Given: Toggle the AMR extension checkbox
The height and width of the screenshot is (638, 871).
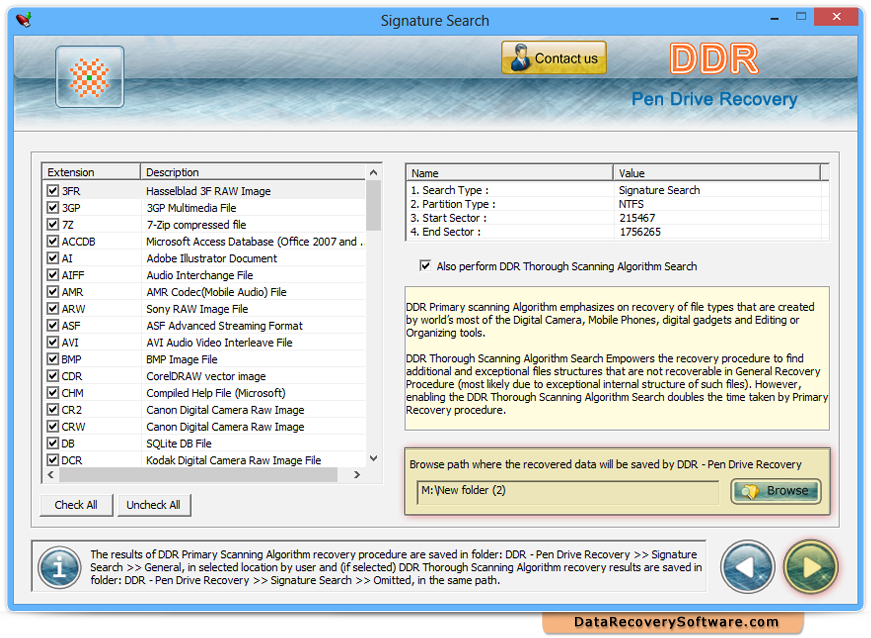Looking at the screenshot, I should point(53,292).
